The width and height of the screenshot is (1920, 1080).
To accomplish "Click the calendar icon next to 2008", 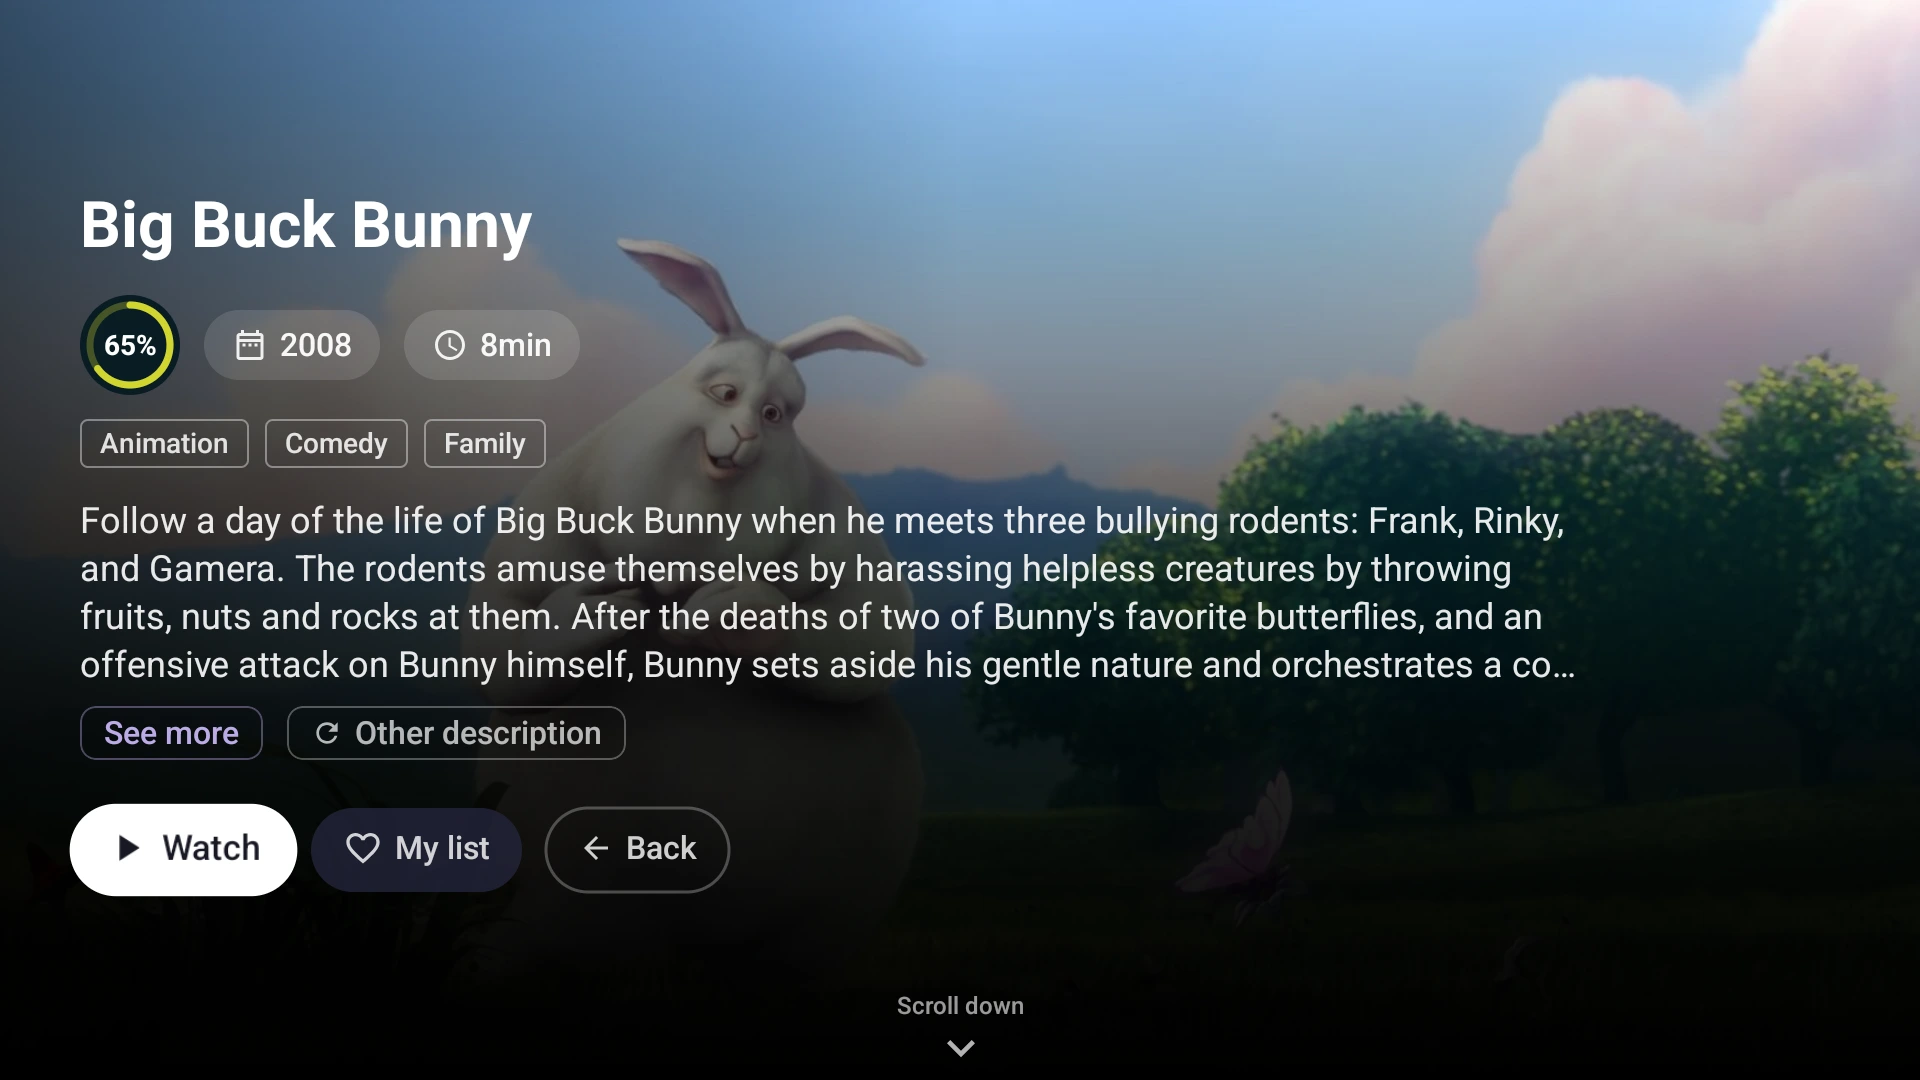I will tap(249, 346).
